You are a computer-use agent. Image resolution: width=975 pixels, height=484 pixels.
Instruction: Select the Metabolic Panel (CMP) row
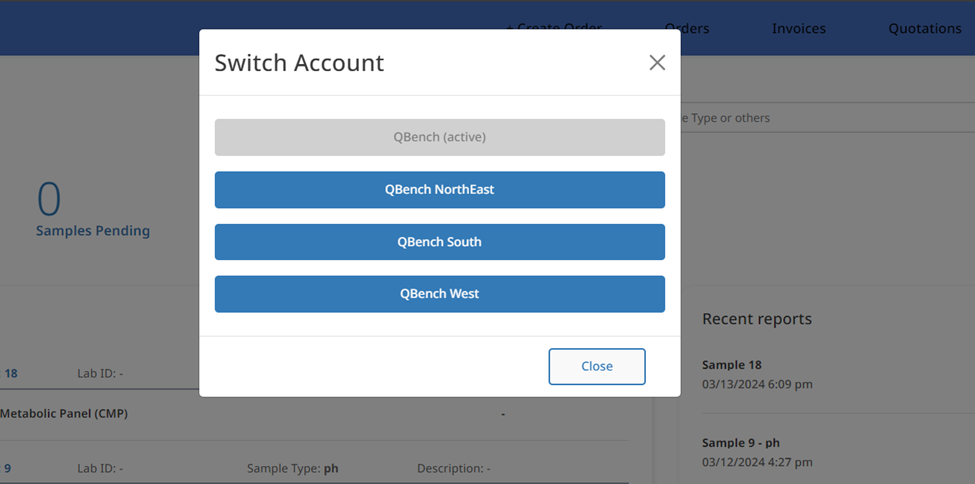tap(64, 414)
